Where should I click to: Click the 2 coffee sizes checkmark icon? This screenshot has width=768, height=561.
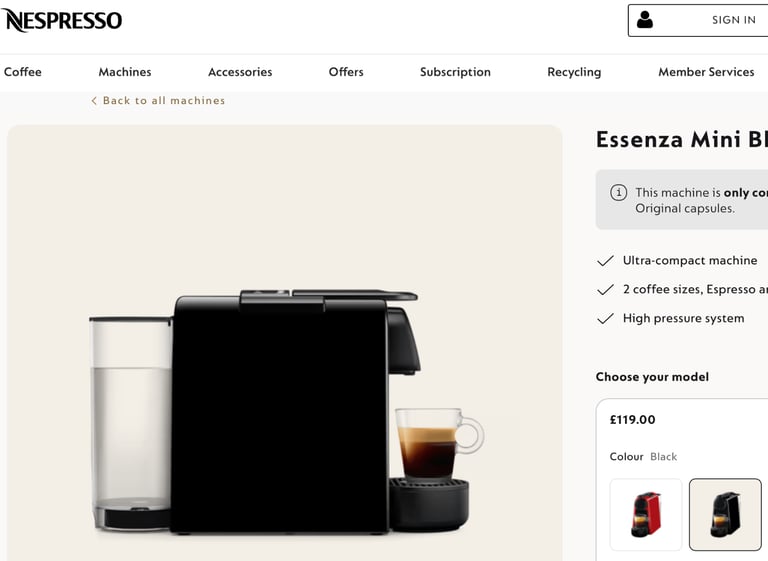[x=605, y=290]
